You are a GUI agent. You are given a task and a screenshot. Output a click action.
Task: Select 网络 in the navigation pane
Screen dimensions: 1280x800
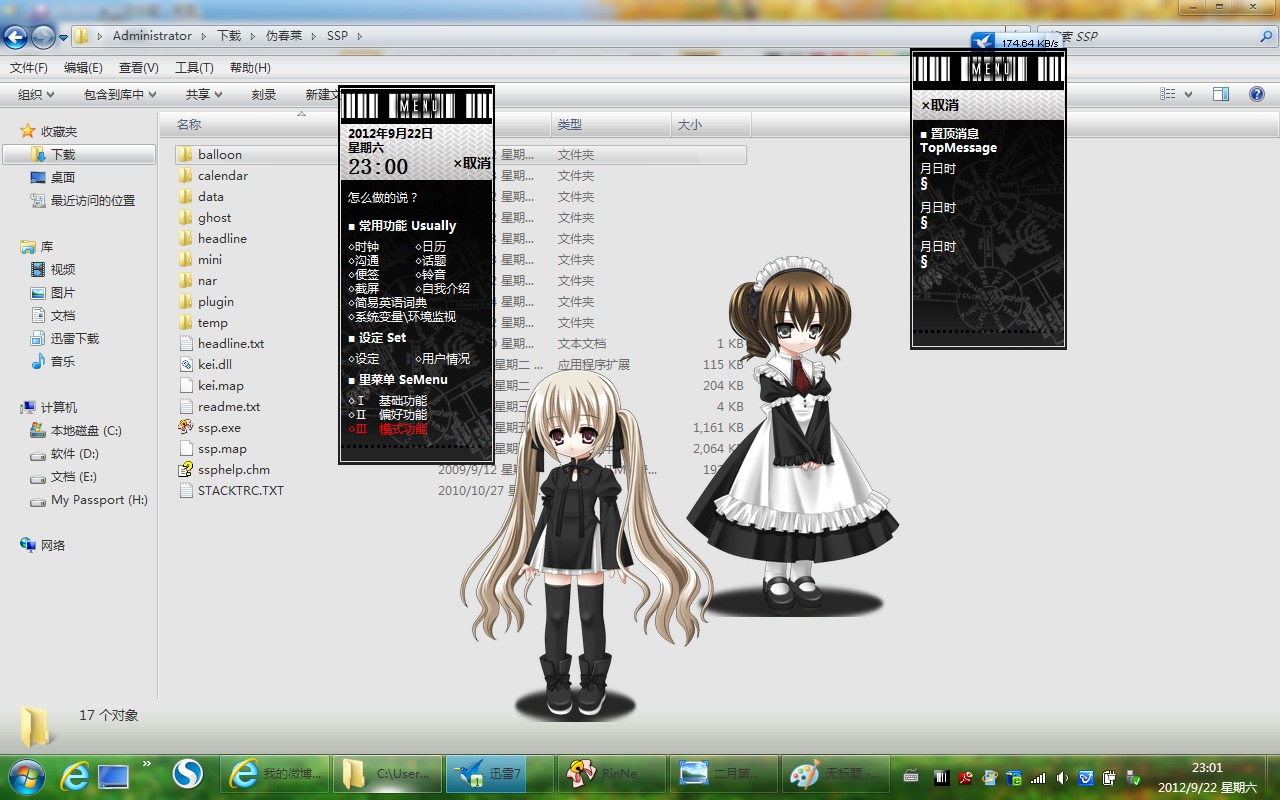click(x=53, y=546)
